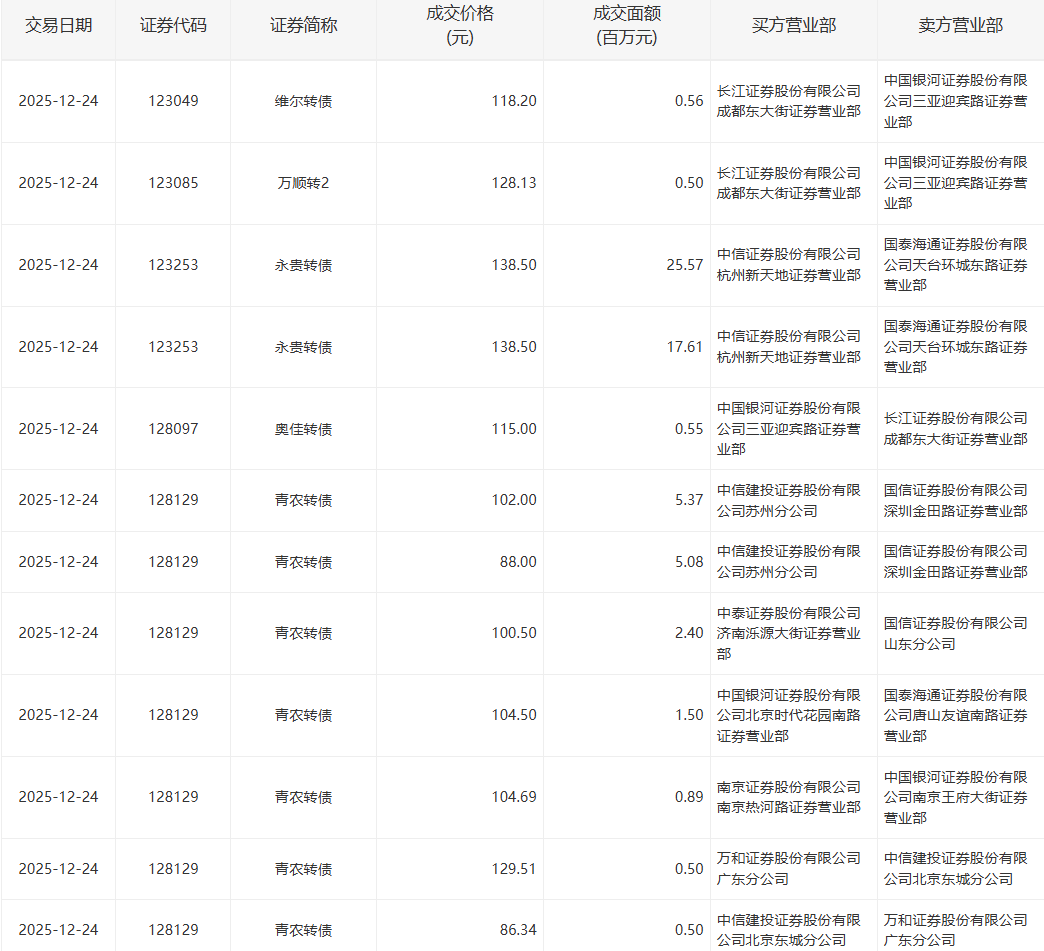Click the 证券代码 column header
1044x951 pixels.
173,26
